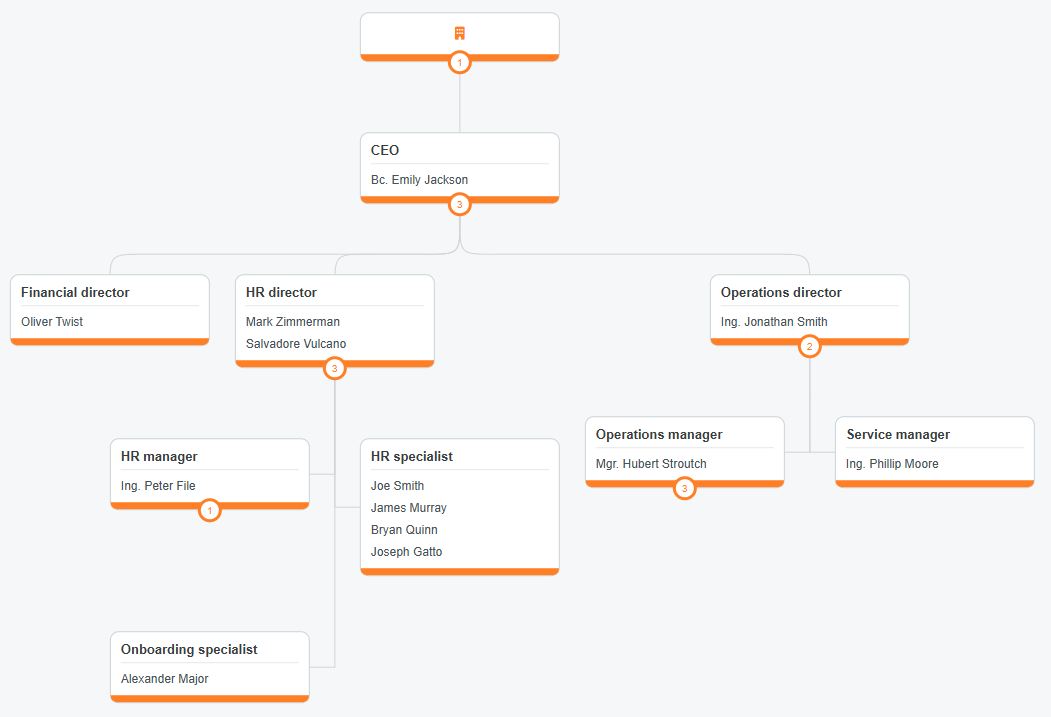The image size is (1051, 717).
Task: Click Joseph Gatto in HR specialist
Action: click(x=406, y=552)
